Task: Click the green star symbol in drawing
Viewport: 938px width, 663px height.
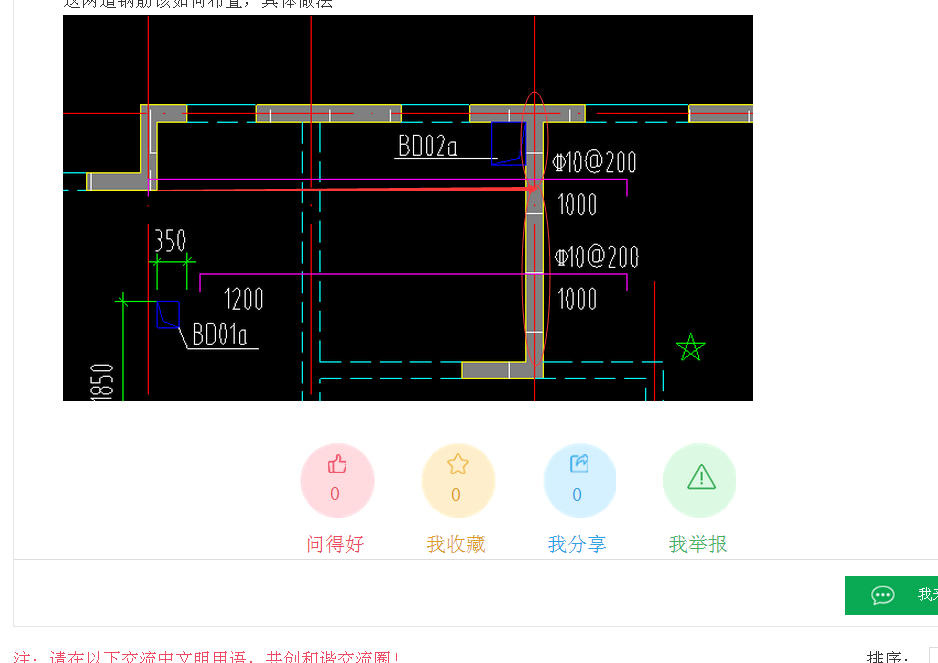Action: (690, 347)
